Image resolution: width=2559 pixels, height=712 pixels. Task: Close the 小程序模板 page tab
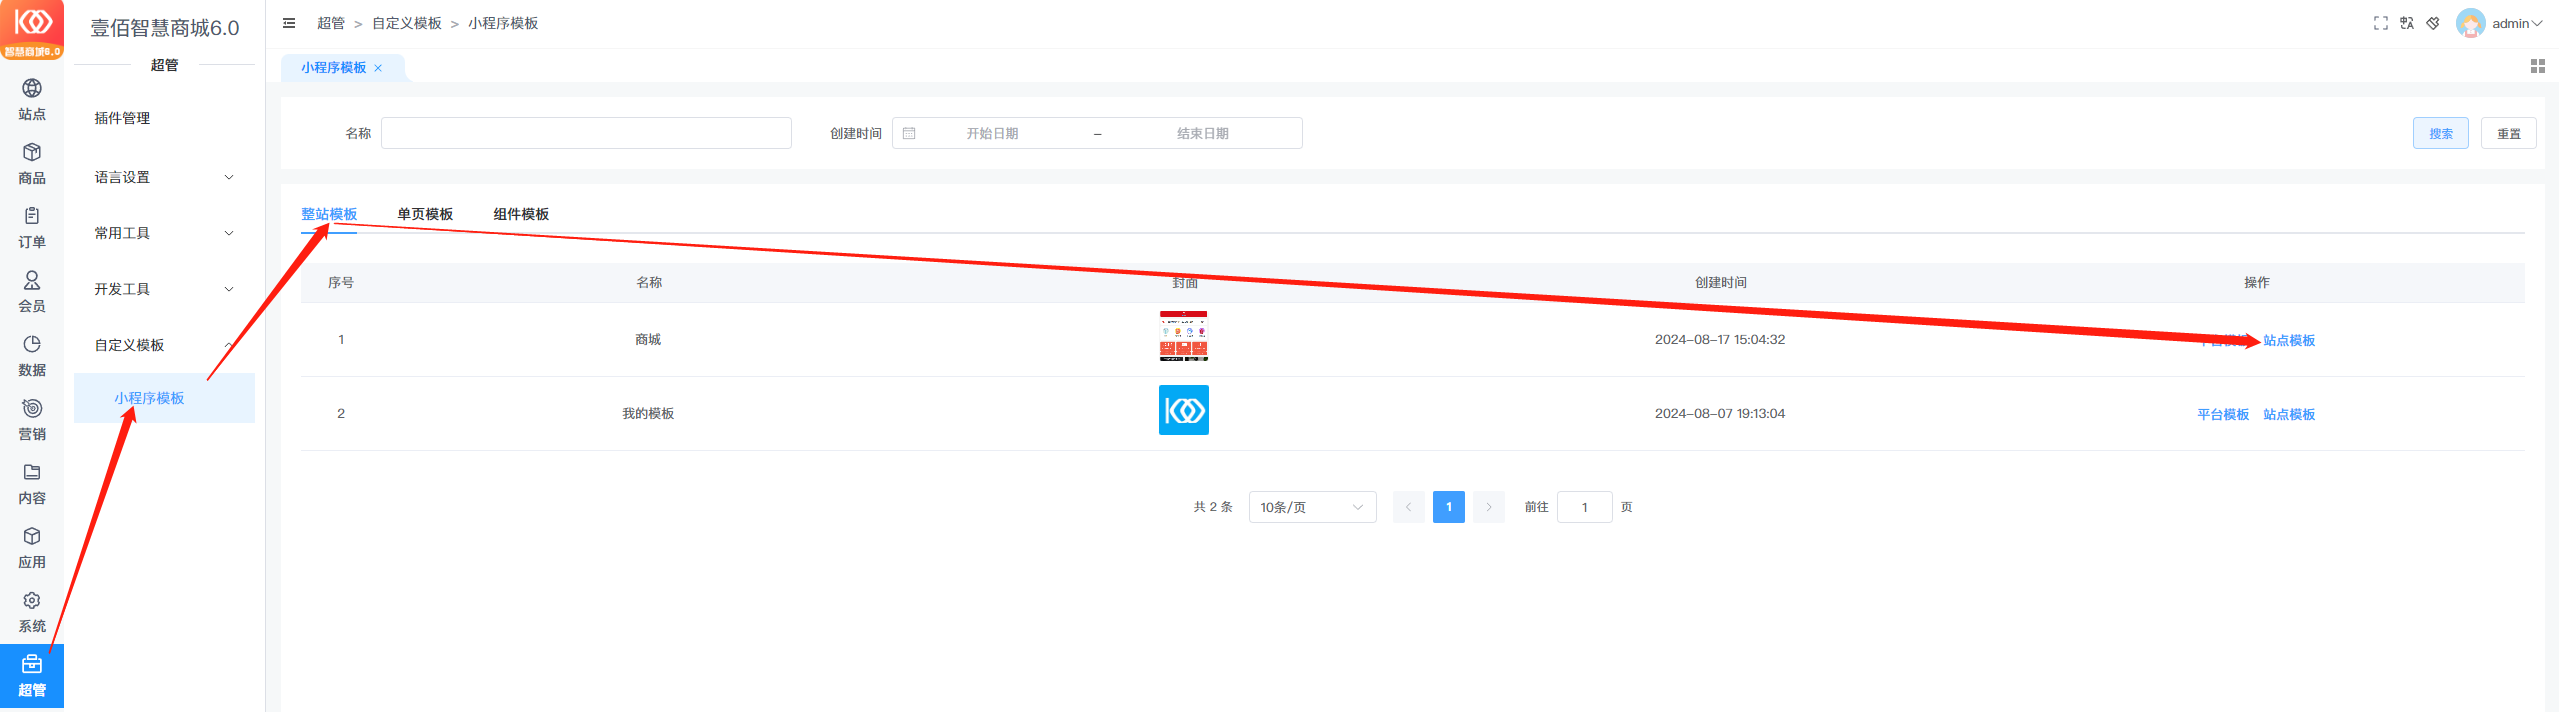click(x=378, y=68)
